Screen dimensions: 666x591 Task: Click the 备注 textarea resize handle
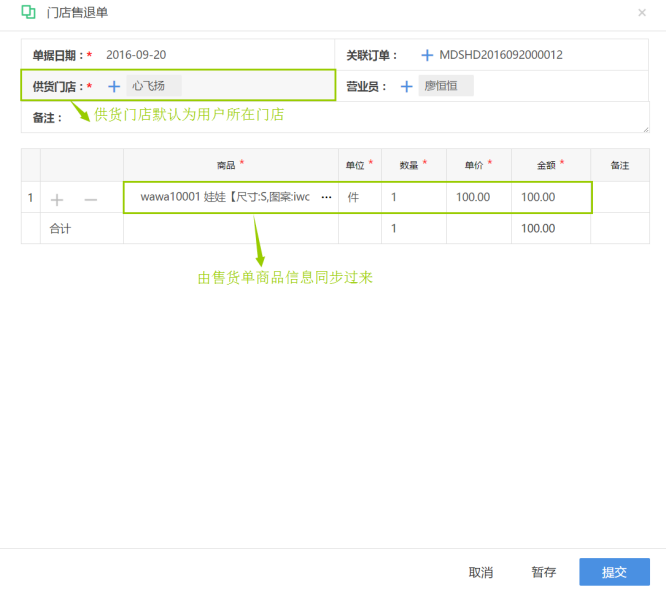click(x=646, y=129)
